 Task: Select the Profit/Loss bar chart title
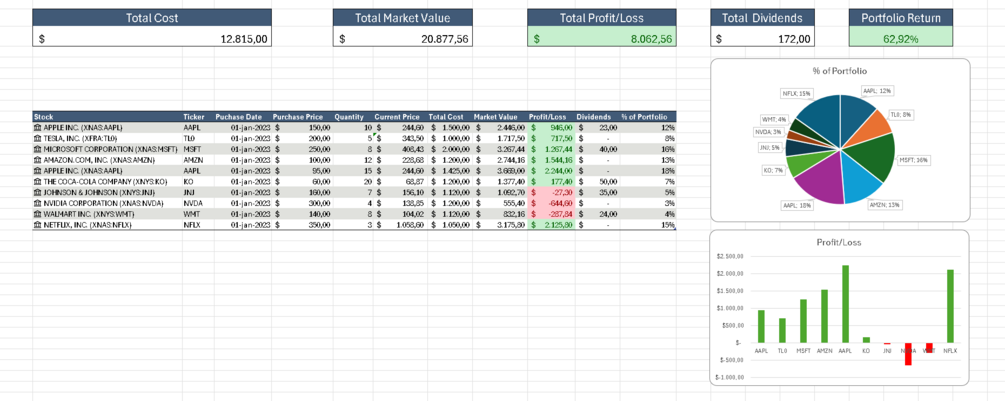(x=840, y=243)
